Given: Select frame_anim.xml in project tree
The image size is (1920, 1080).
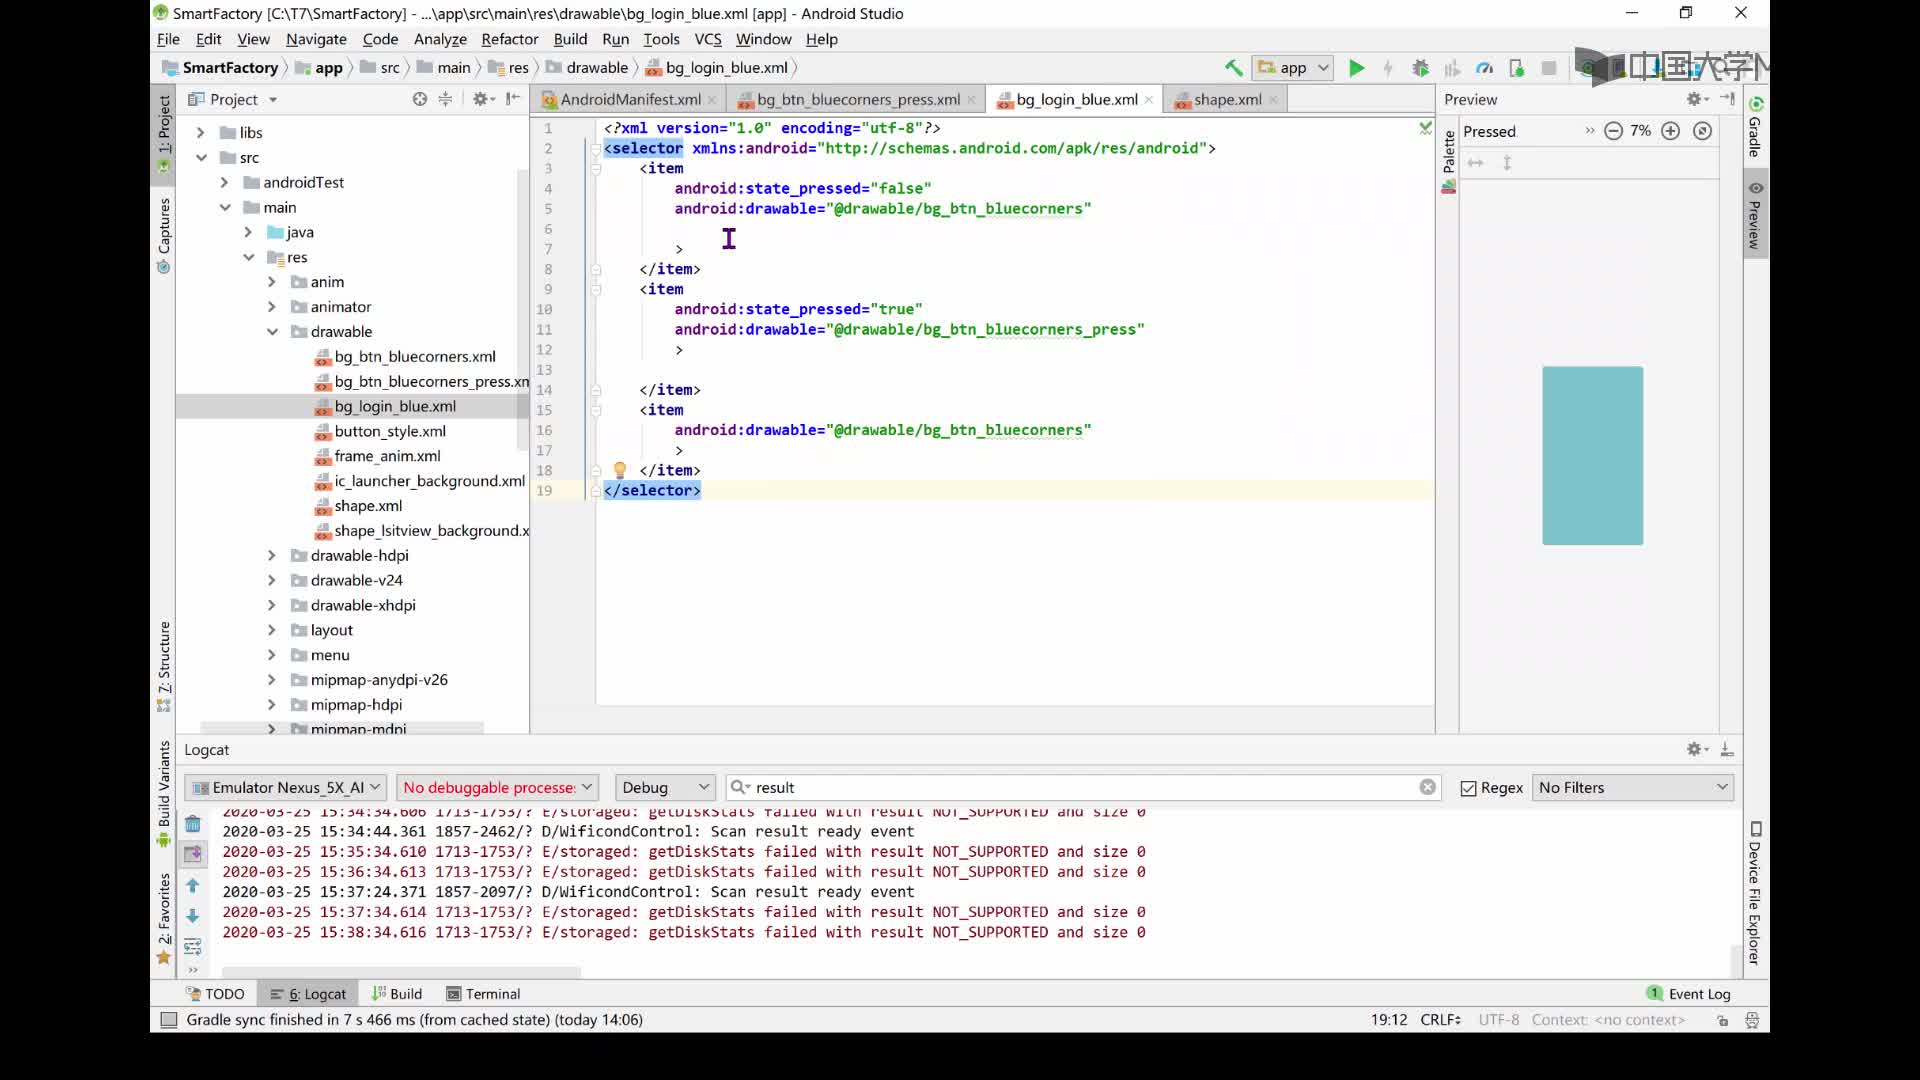Looking at the screenshot, I should 387,456.
